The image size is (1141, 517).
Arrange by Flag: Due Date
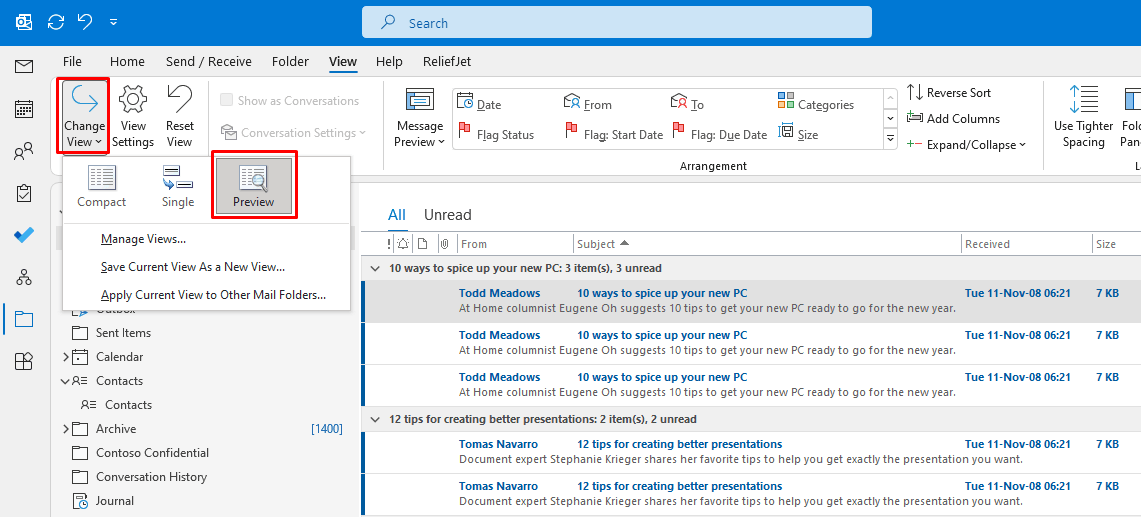[x=719, y=135]
